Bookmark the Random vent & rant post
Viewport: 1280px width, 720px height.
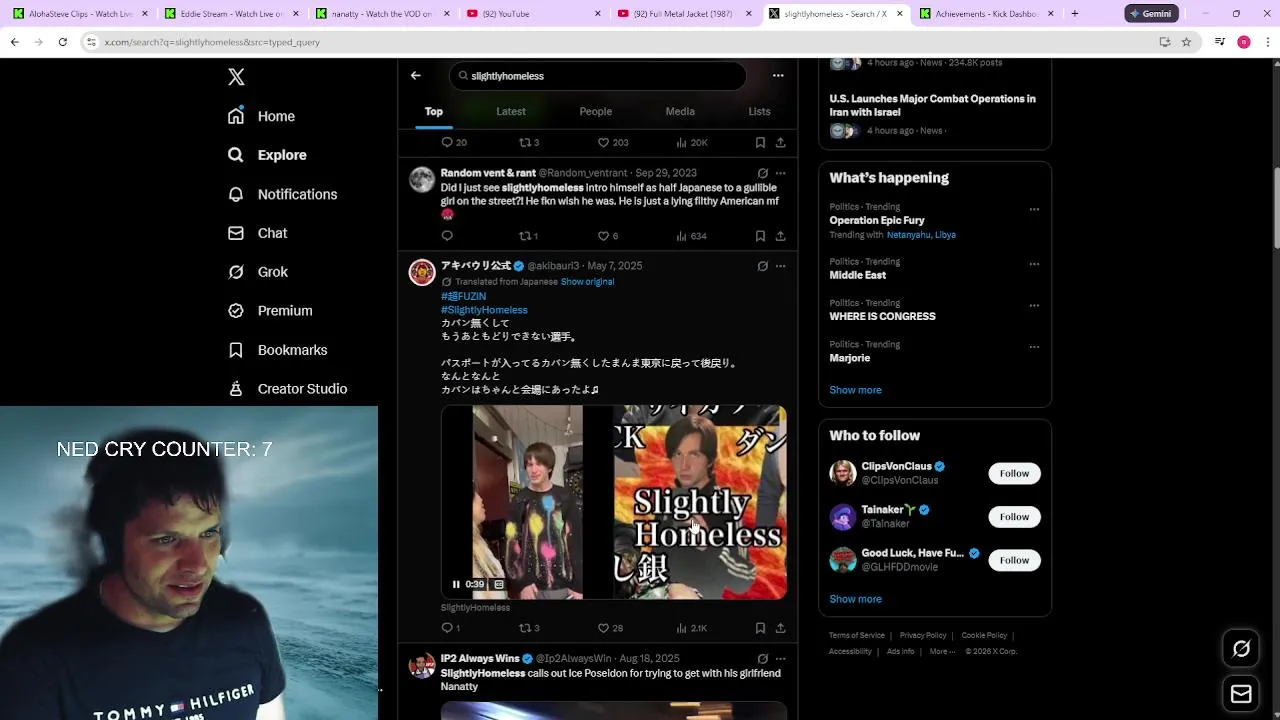click(x=760, y=236)
